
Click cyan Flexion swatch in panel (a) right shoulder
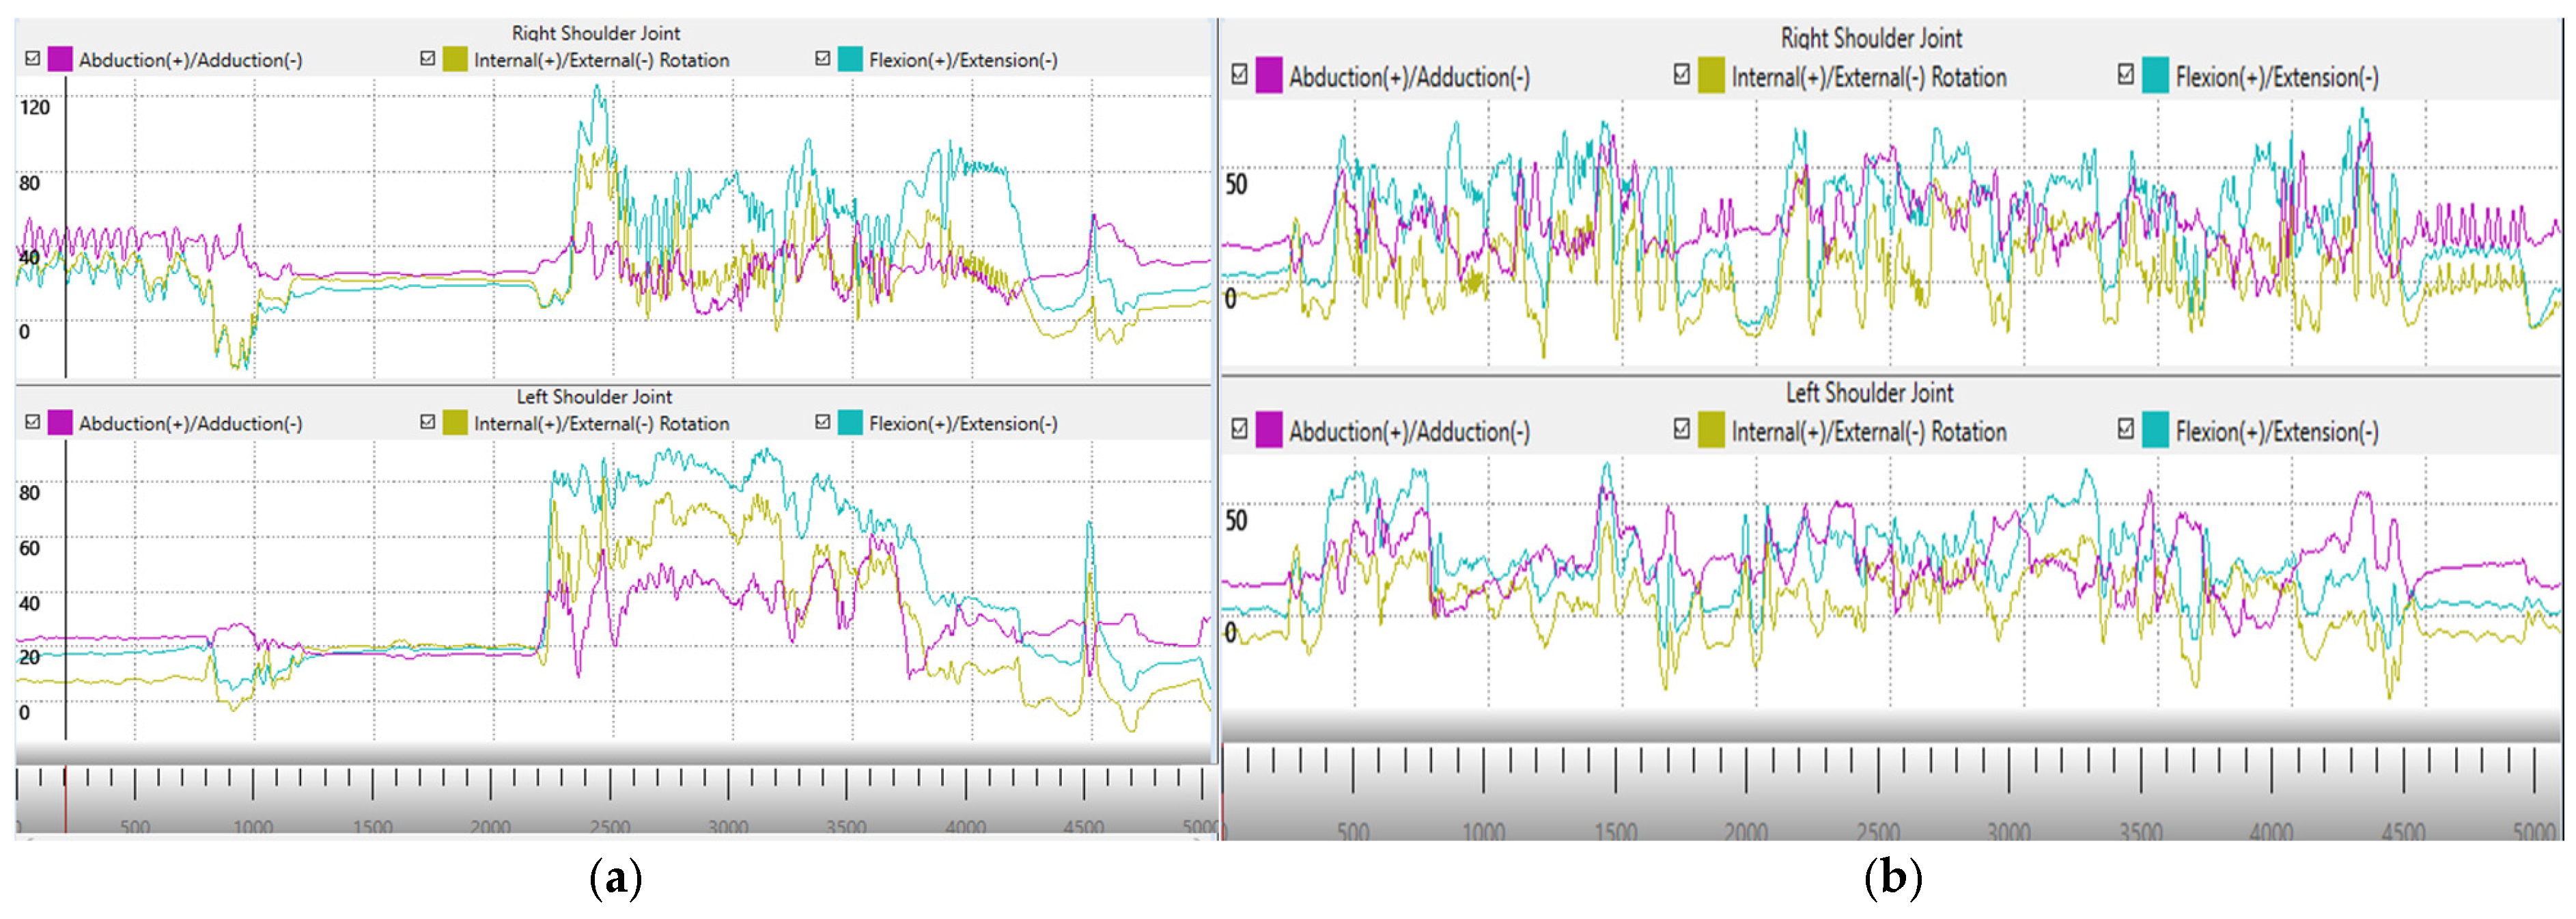pyautogui.click(x=850, y=59)
